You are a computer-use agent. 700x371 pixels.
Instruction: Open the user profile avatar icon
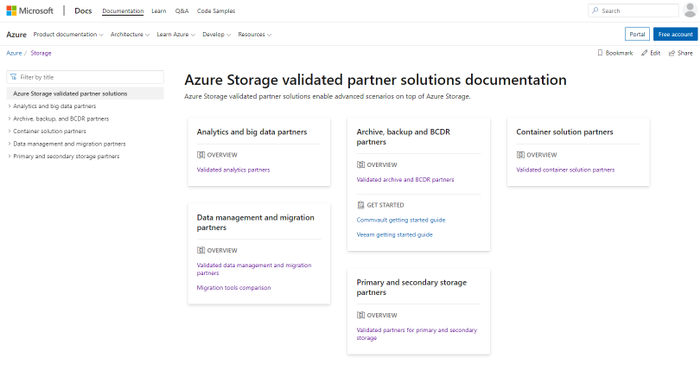[x=690, y=10]
